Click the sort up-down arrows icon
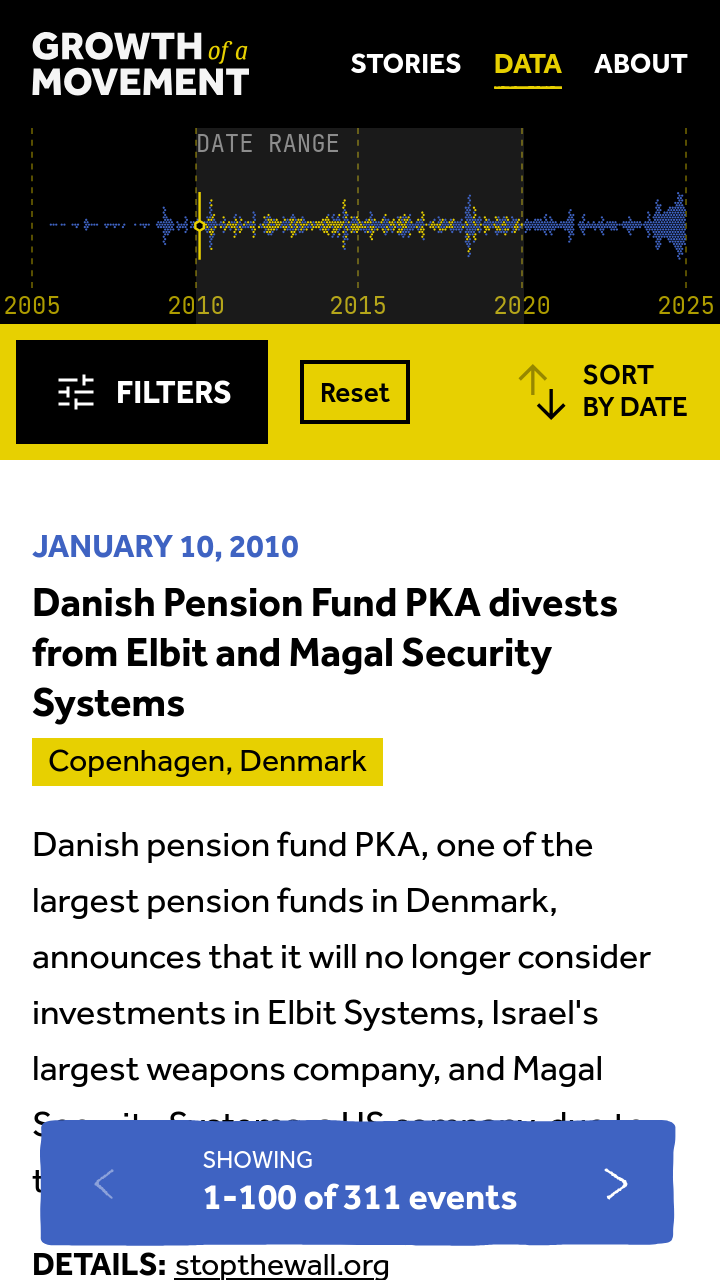 [x=542, y=392]
